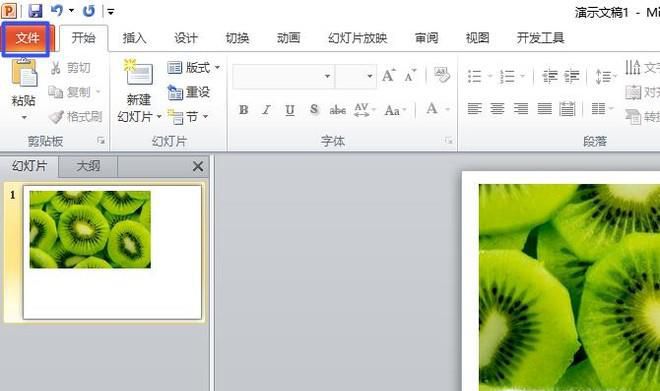Screen dimensions: 660x391
Task: Click the Save icon in quick access toolbar
Action: (x=35, y=11)
